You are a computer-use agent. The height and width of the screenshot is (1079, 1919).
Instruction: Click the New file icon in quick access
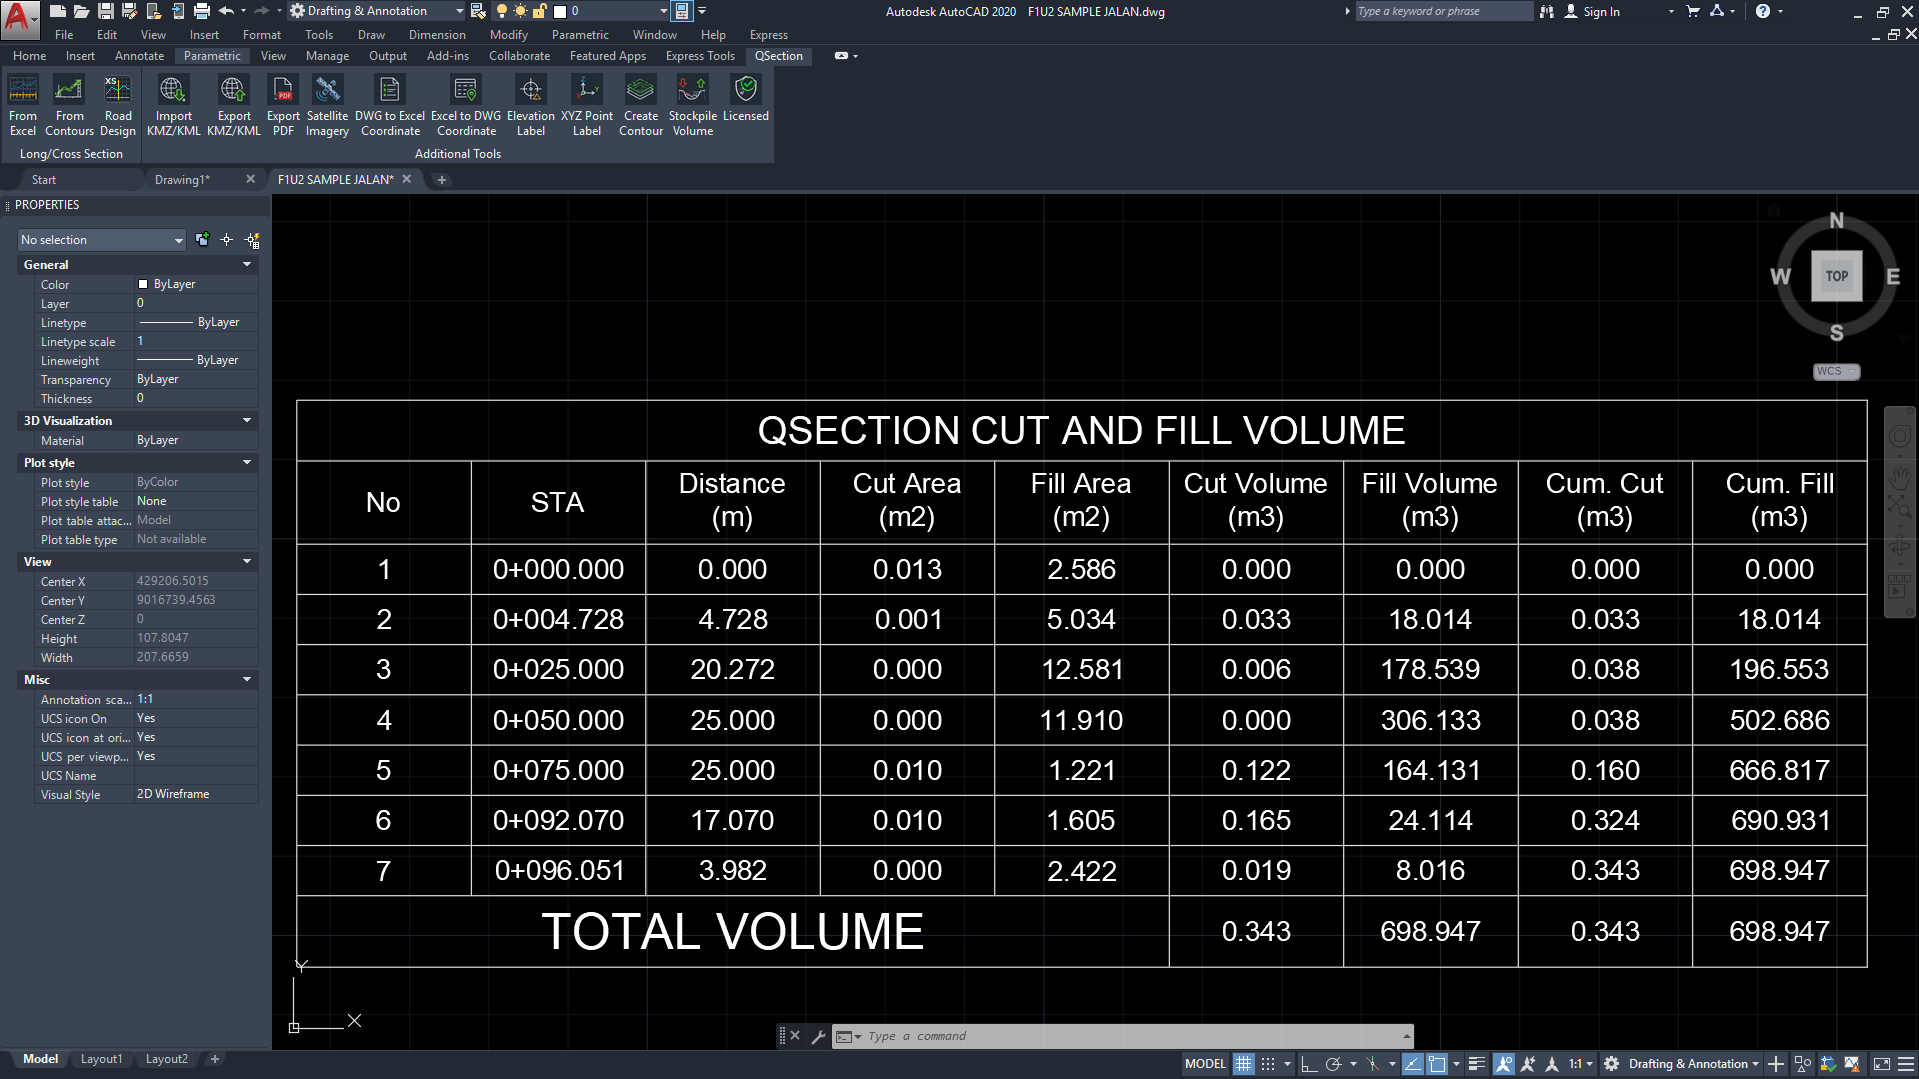[x=58, y=11]
